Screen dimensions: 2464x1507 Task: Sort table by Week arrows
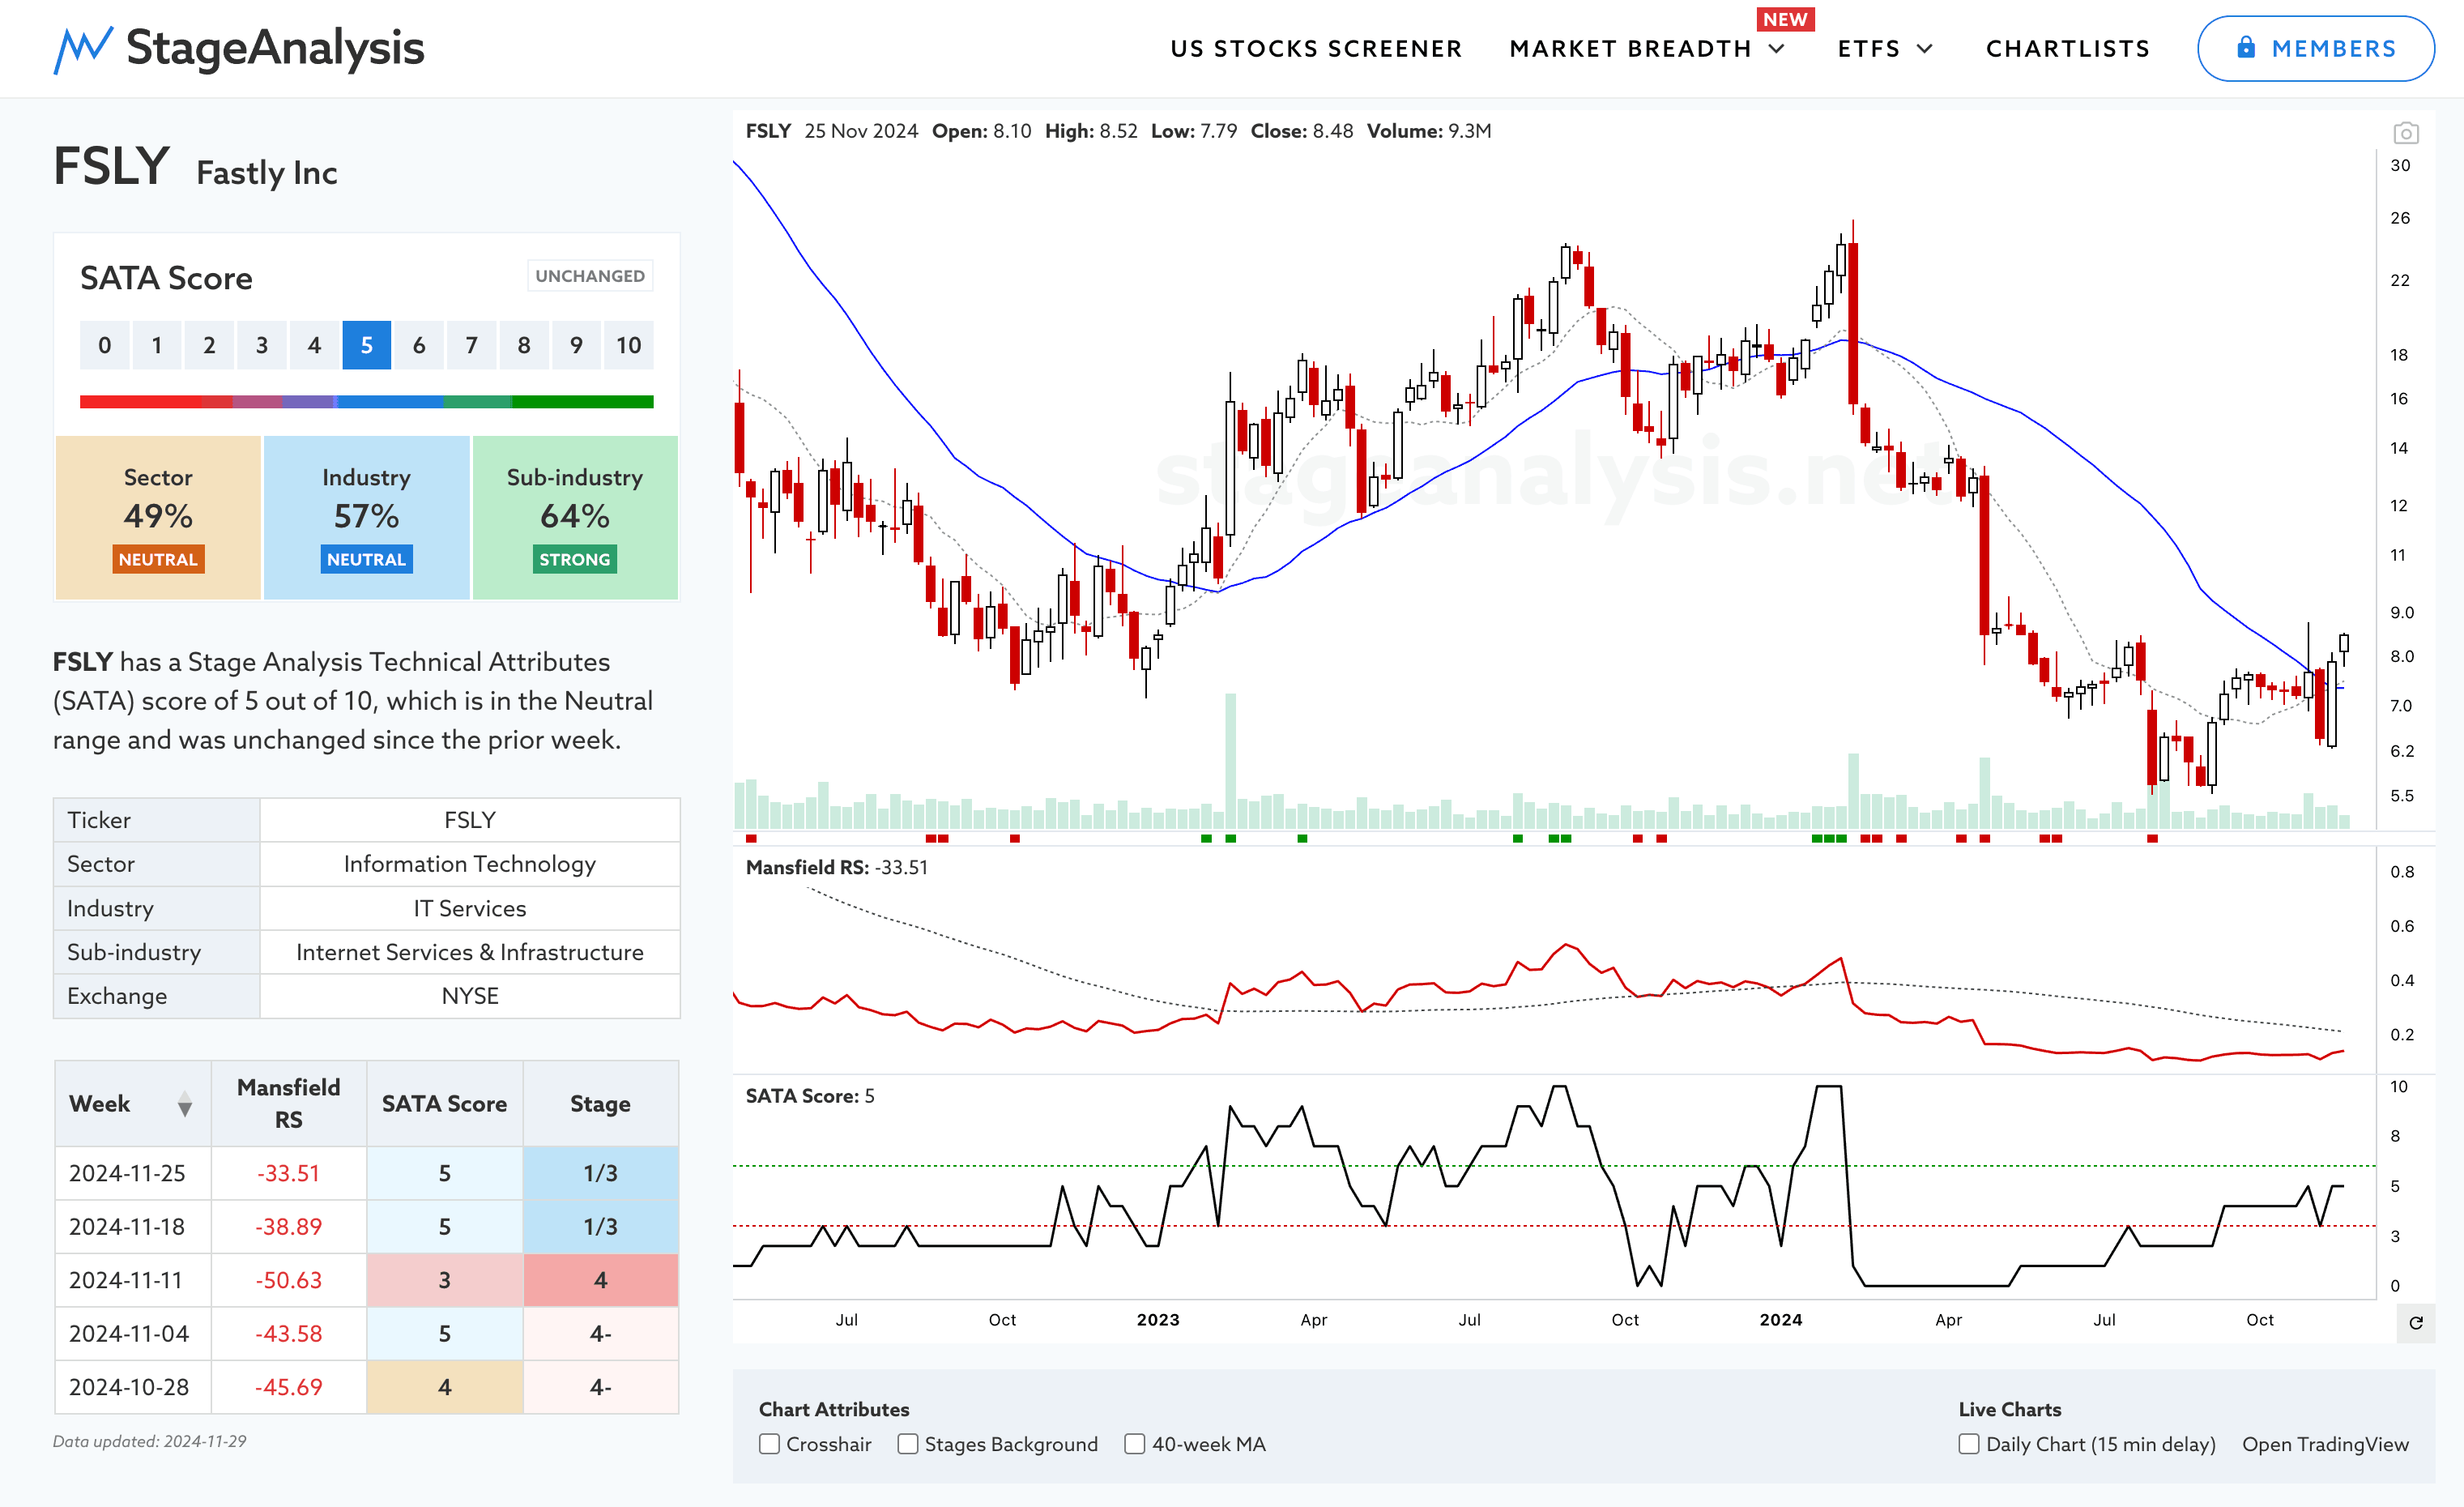coord(184,1104)
